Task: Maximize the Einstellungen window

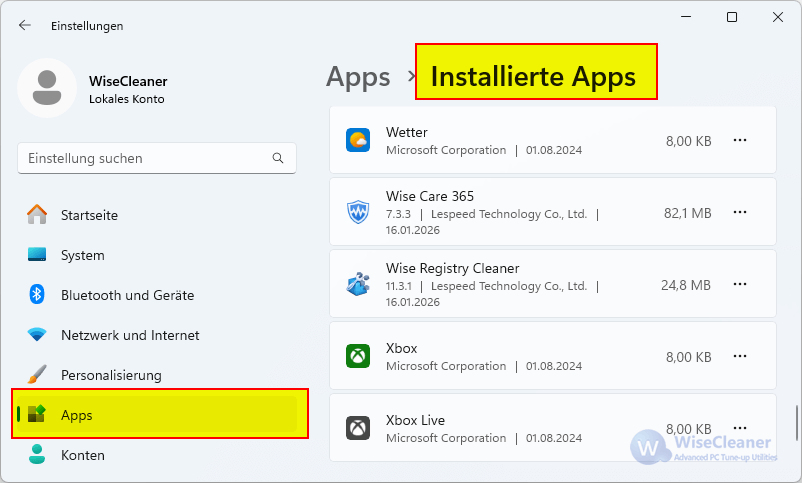Action: tap(732, 17)
